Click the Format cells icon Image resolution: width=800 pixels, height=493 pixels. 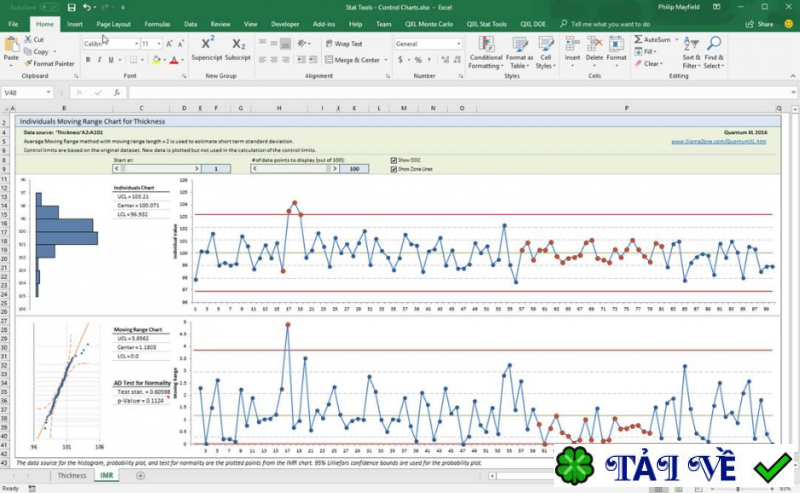click(616, 44)
